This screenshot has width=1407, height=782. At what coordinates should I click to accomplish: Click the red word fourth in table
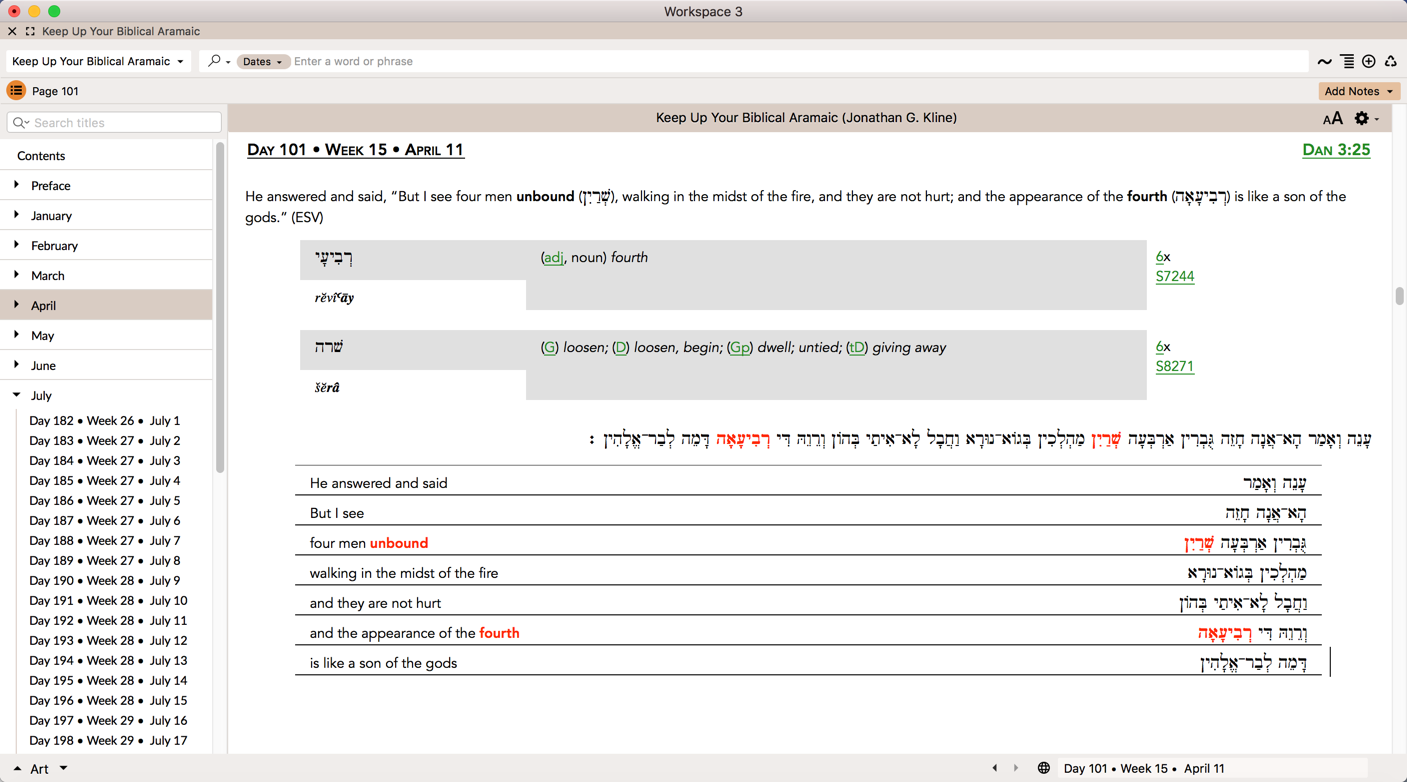499,633
